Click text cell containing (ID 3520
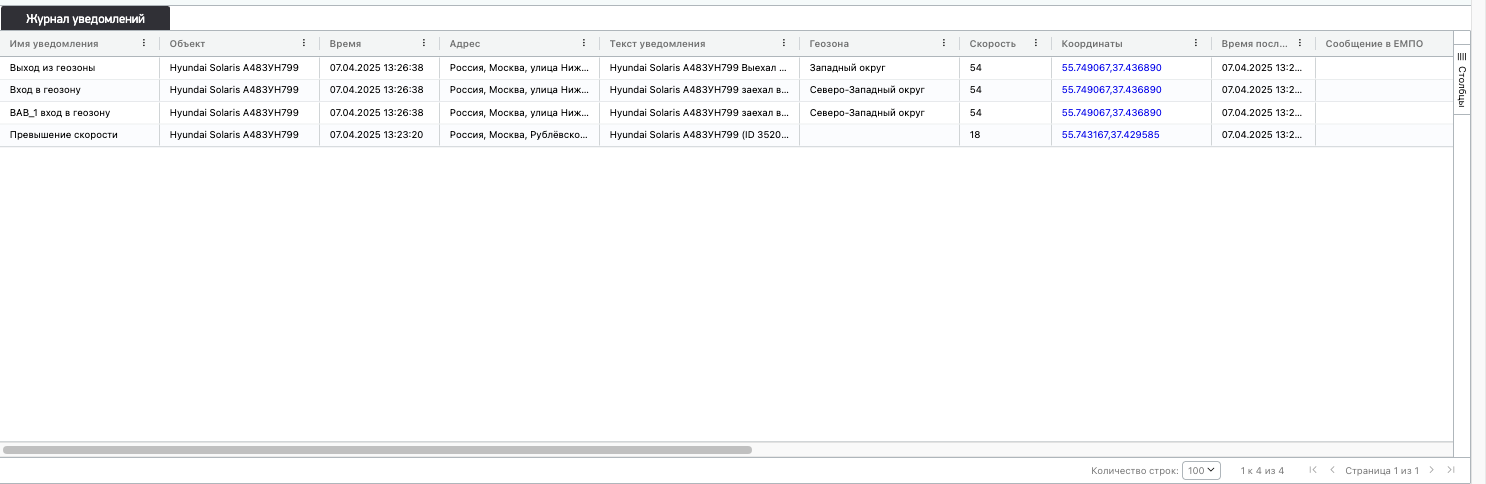Image resolution: width=1486 pixels, height=484 pixels. pos(699,135)
